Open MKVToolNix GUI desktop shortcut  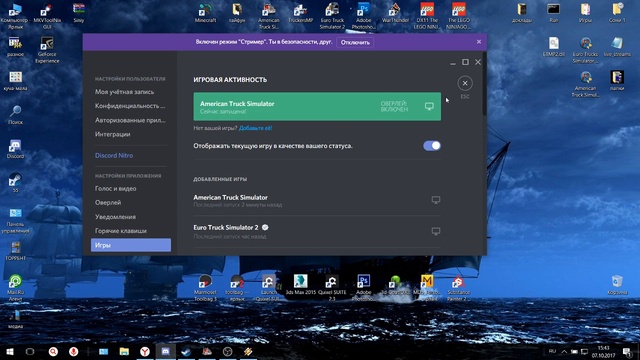point(47,16)
